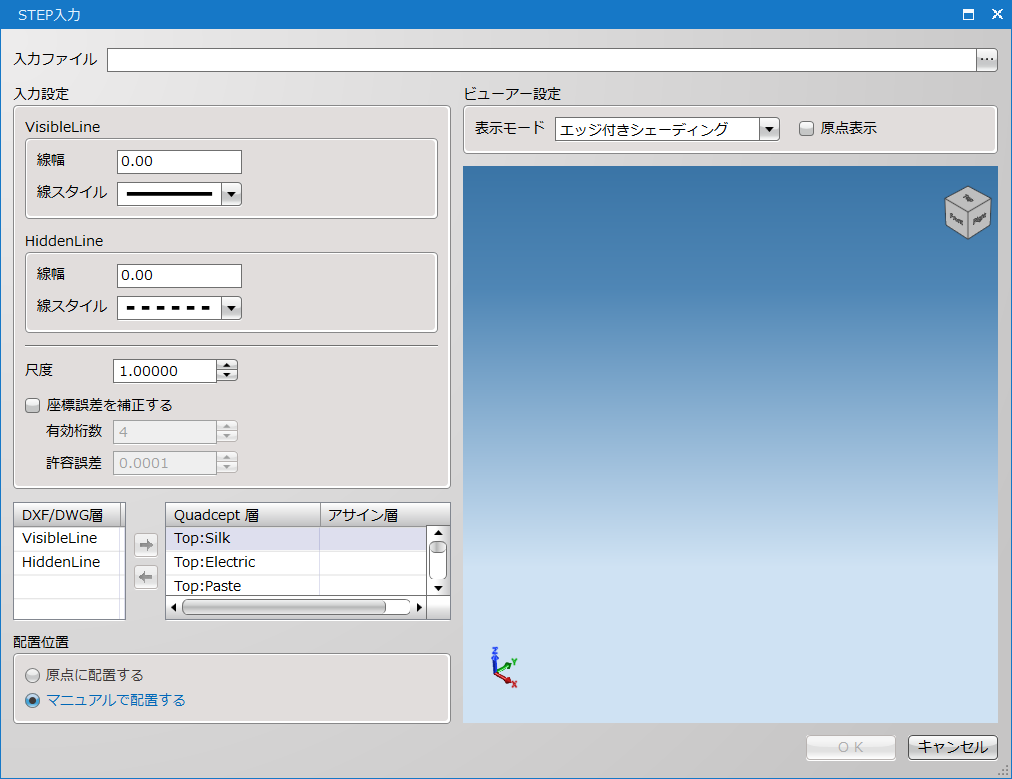1012x779 pixels.
Task: Increase 尺度 value with up spinner arrow
Action: 227,365
